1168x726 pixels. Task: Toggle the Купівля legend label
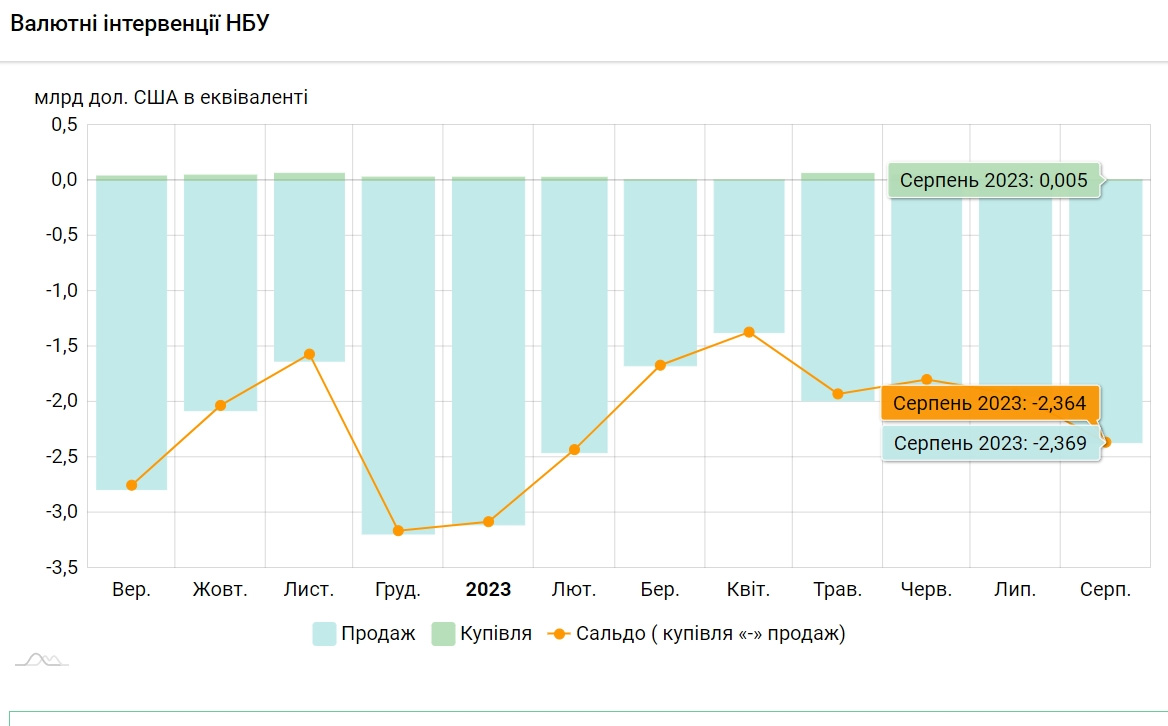pos(496,633)
